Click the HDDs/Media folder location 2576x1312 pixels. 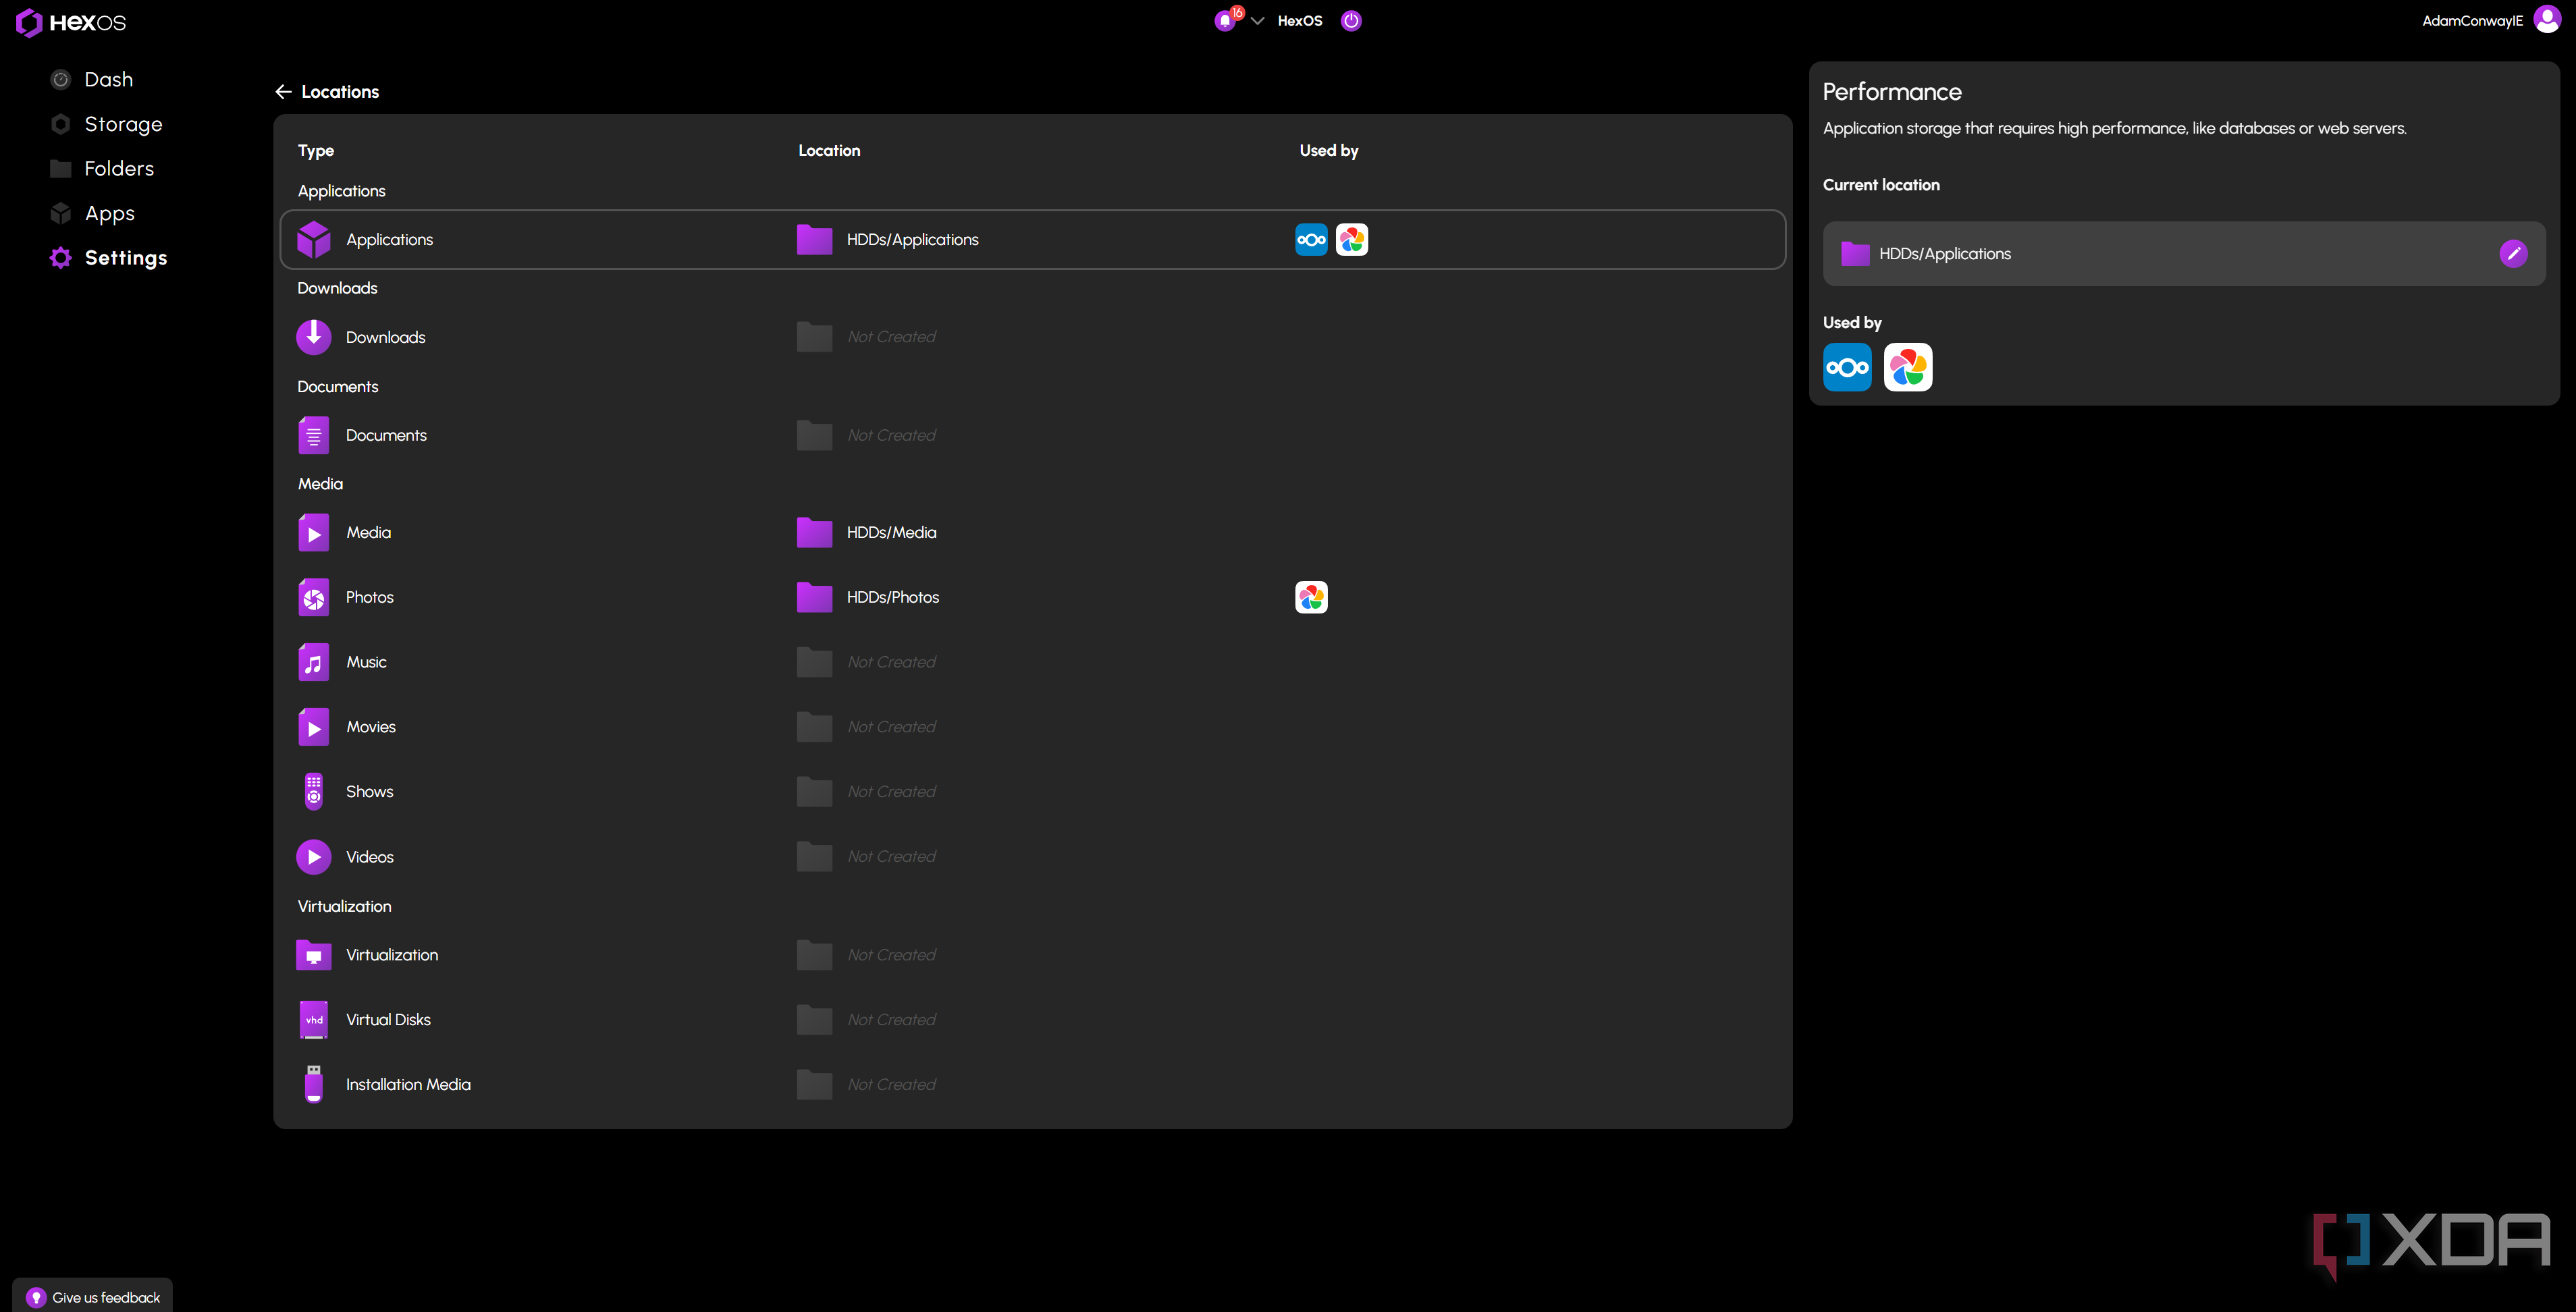click(x=867, y=533)
